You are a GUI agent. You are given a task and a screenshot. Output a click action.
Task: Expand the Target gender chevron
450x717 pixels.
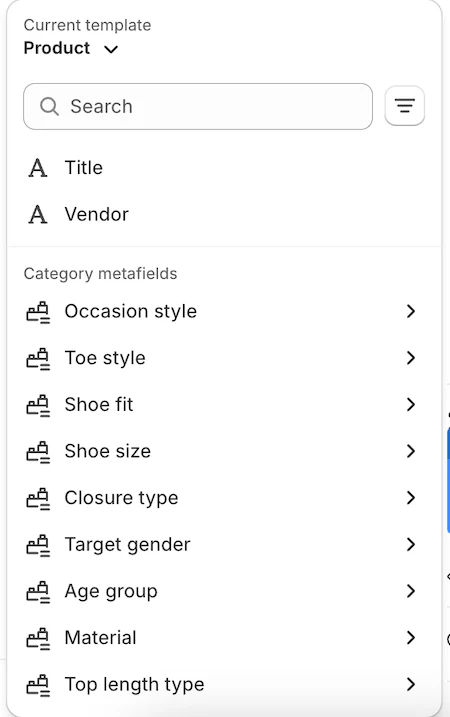click(x=411, y=544)
